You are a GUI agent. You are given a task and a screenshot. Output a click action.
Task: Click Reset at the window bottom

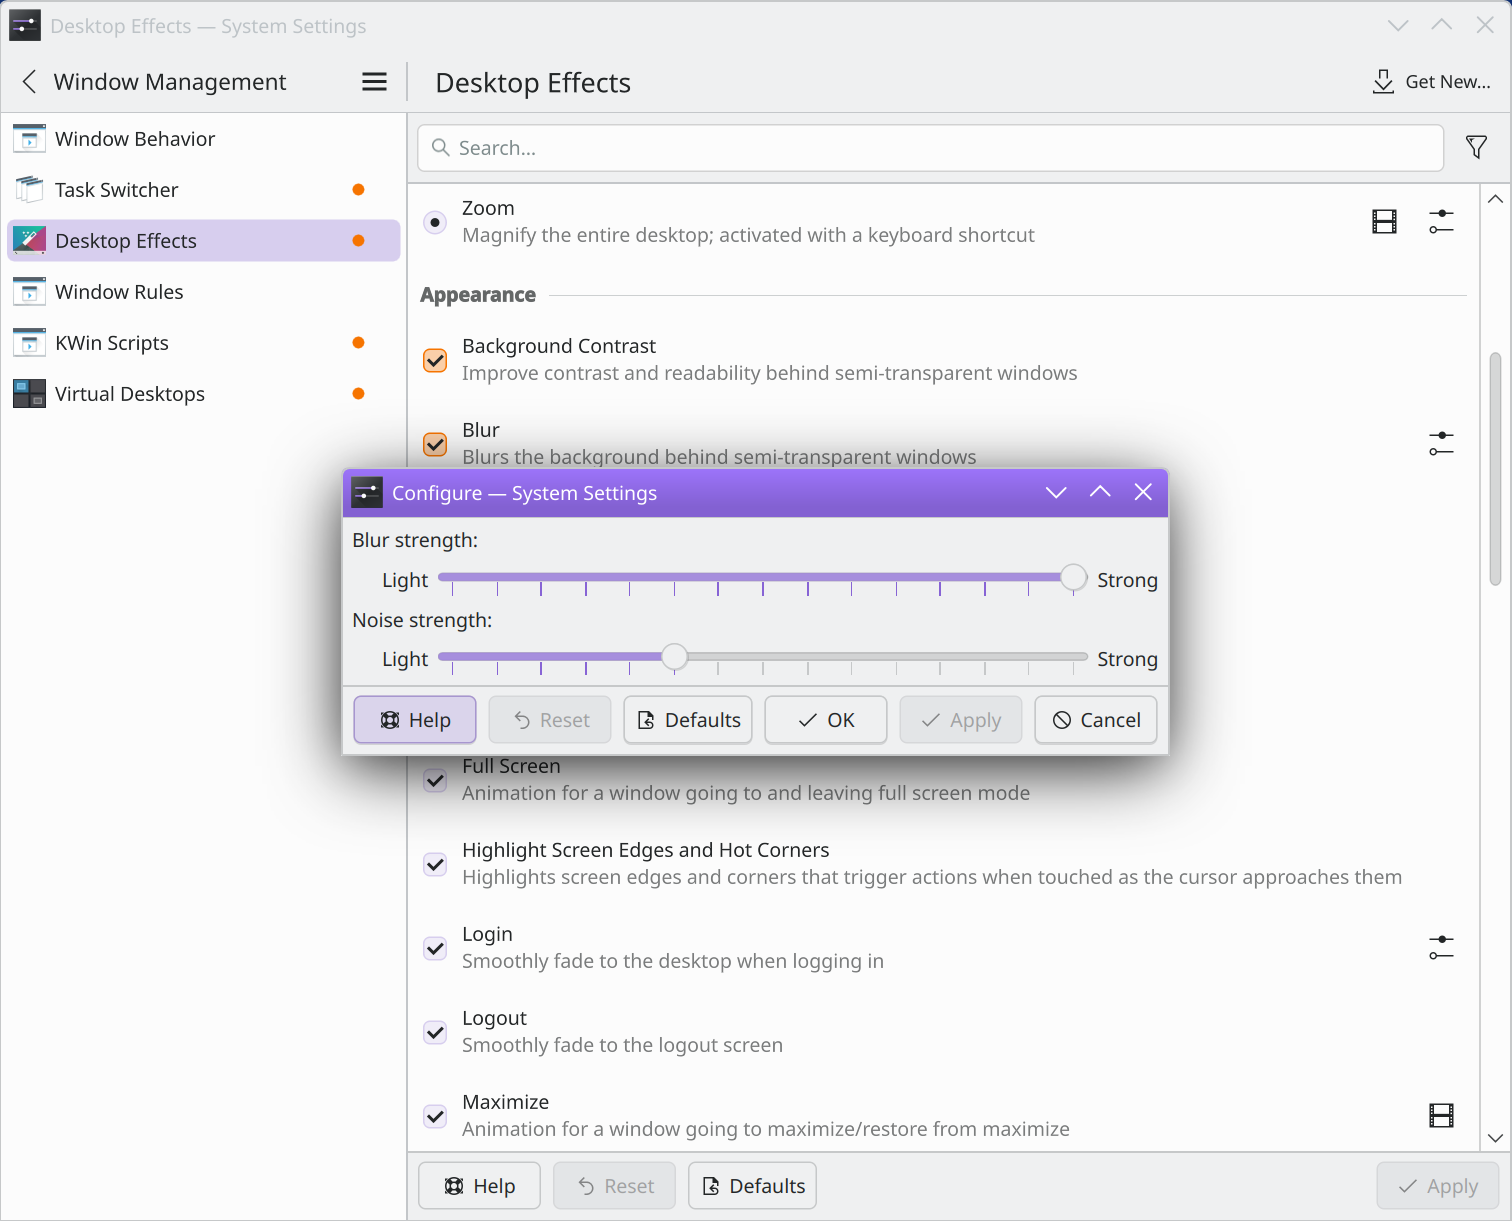click(615, 1186)
